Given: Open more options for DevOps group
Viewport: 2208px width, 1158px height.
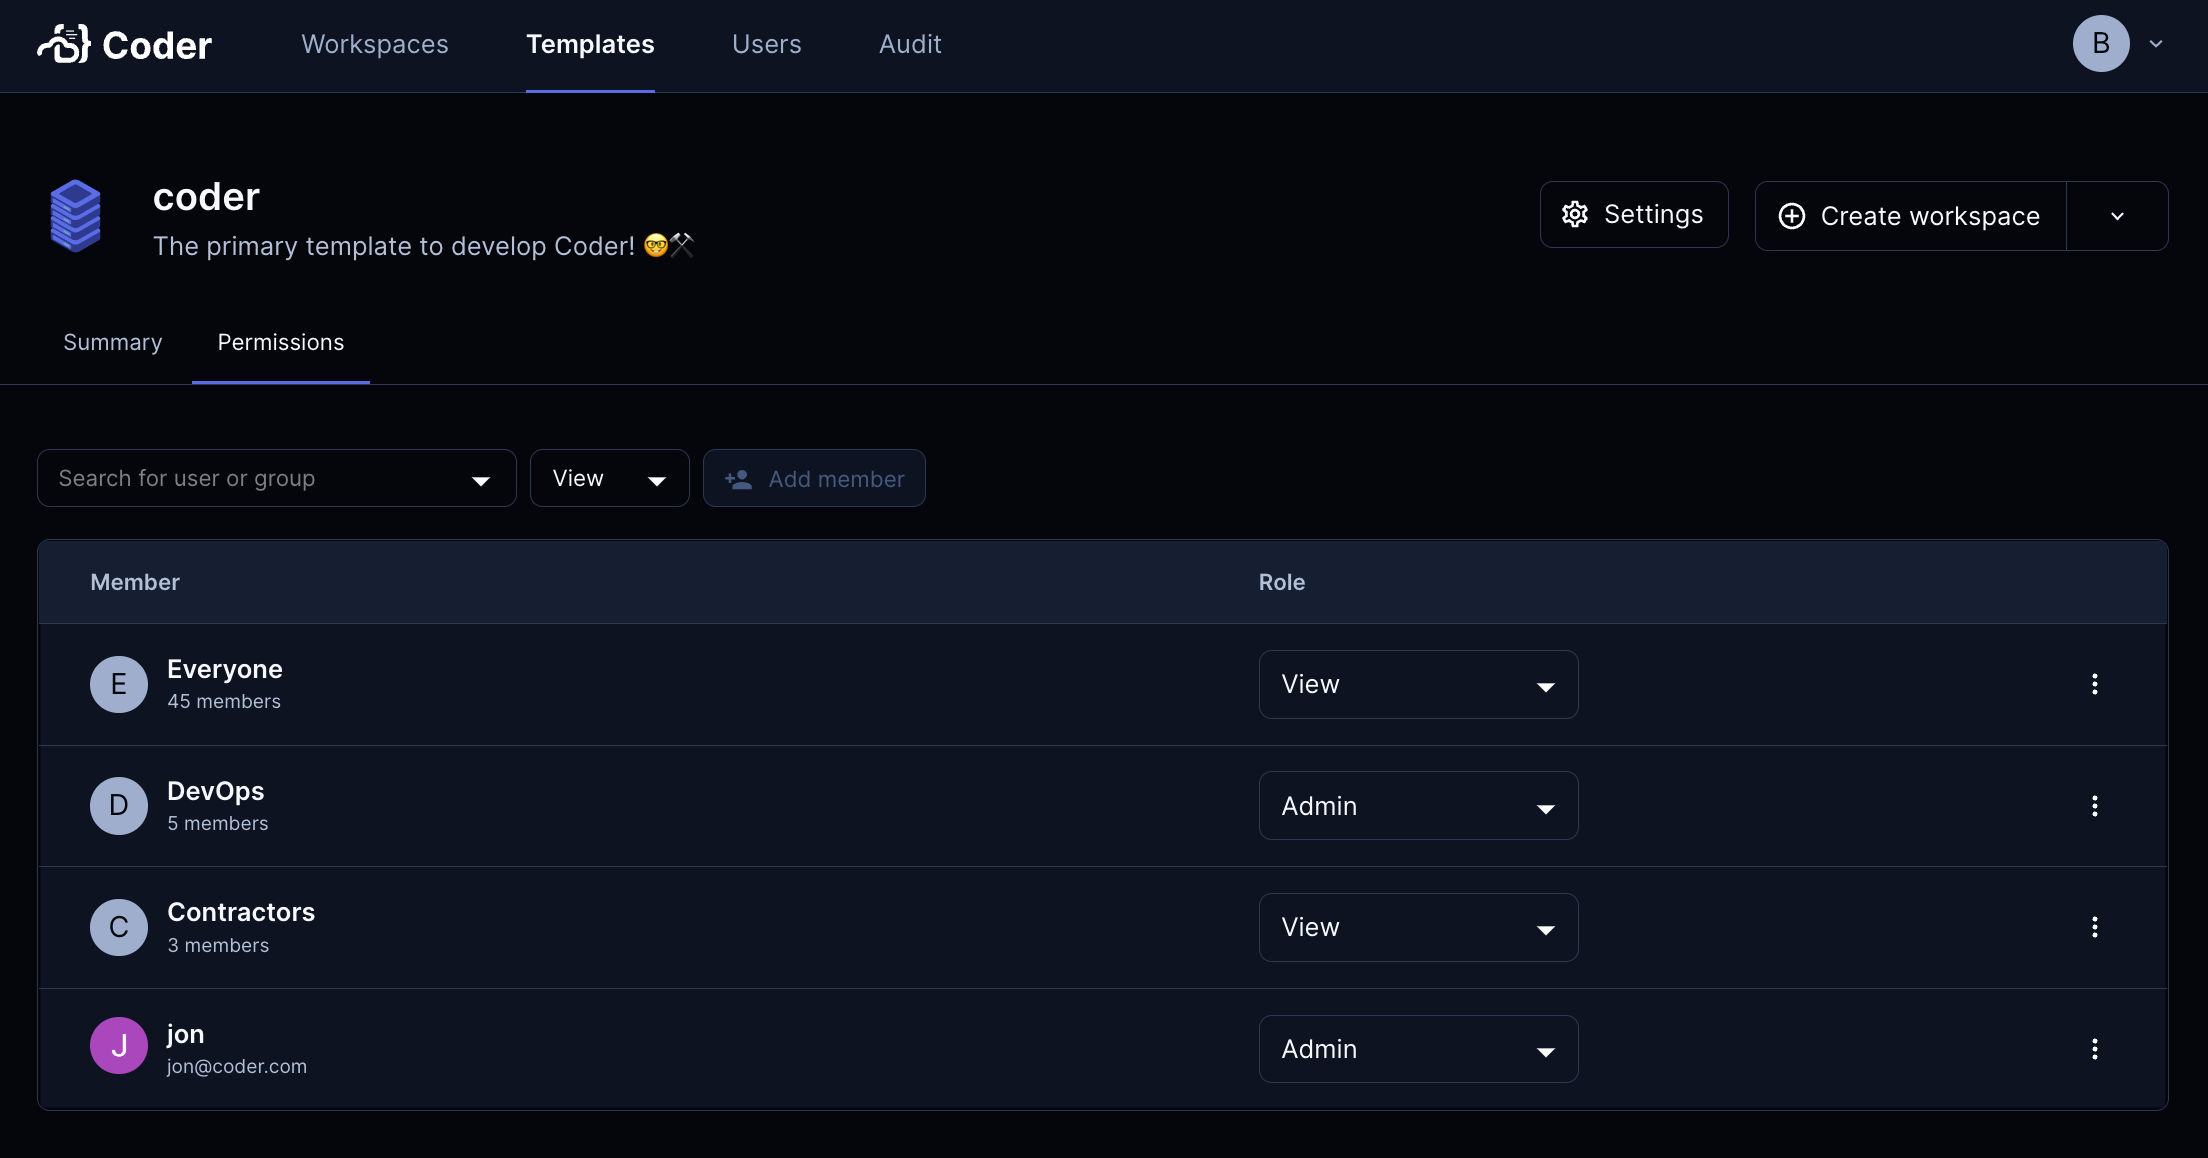Looking at the screenshot, I should pos(2094,806).
